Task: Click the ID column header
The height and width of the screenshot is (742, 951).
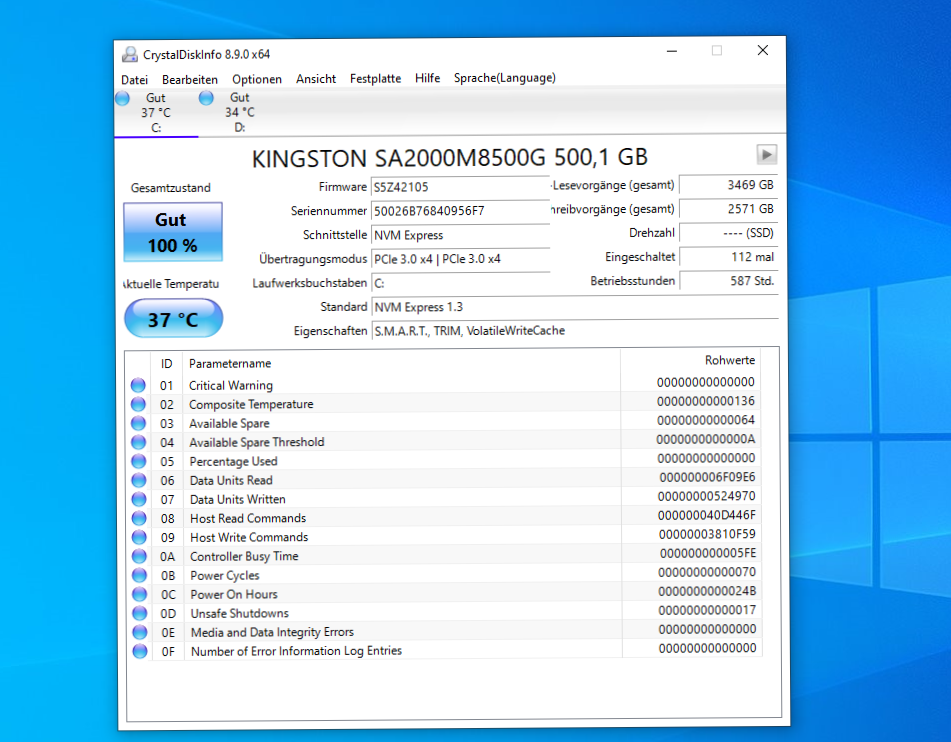Action: coord(166,363)
